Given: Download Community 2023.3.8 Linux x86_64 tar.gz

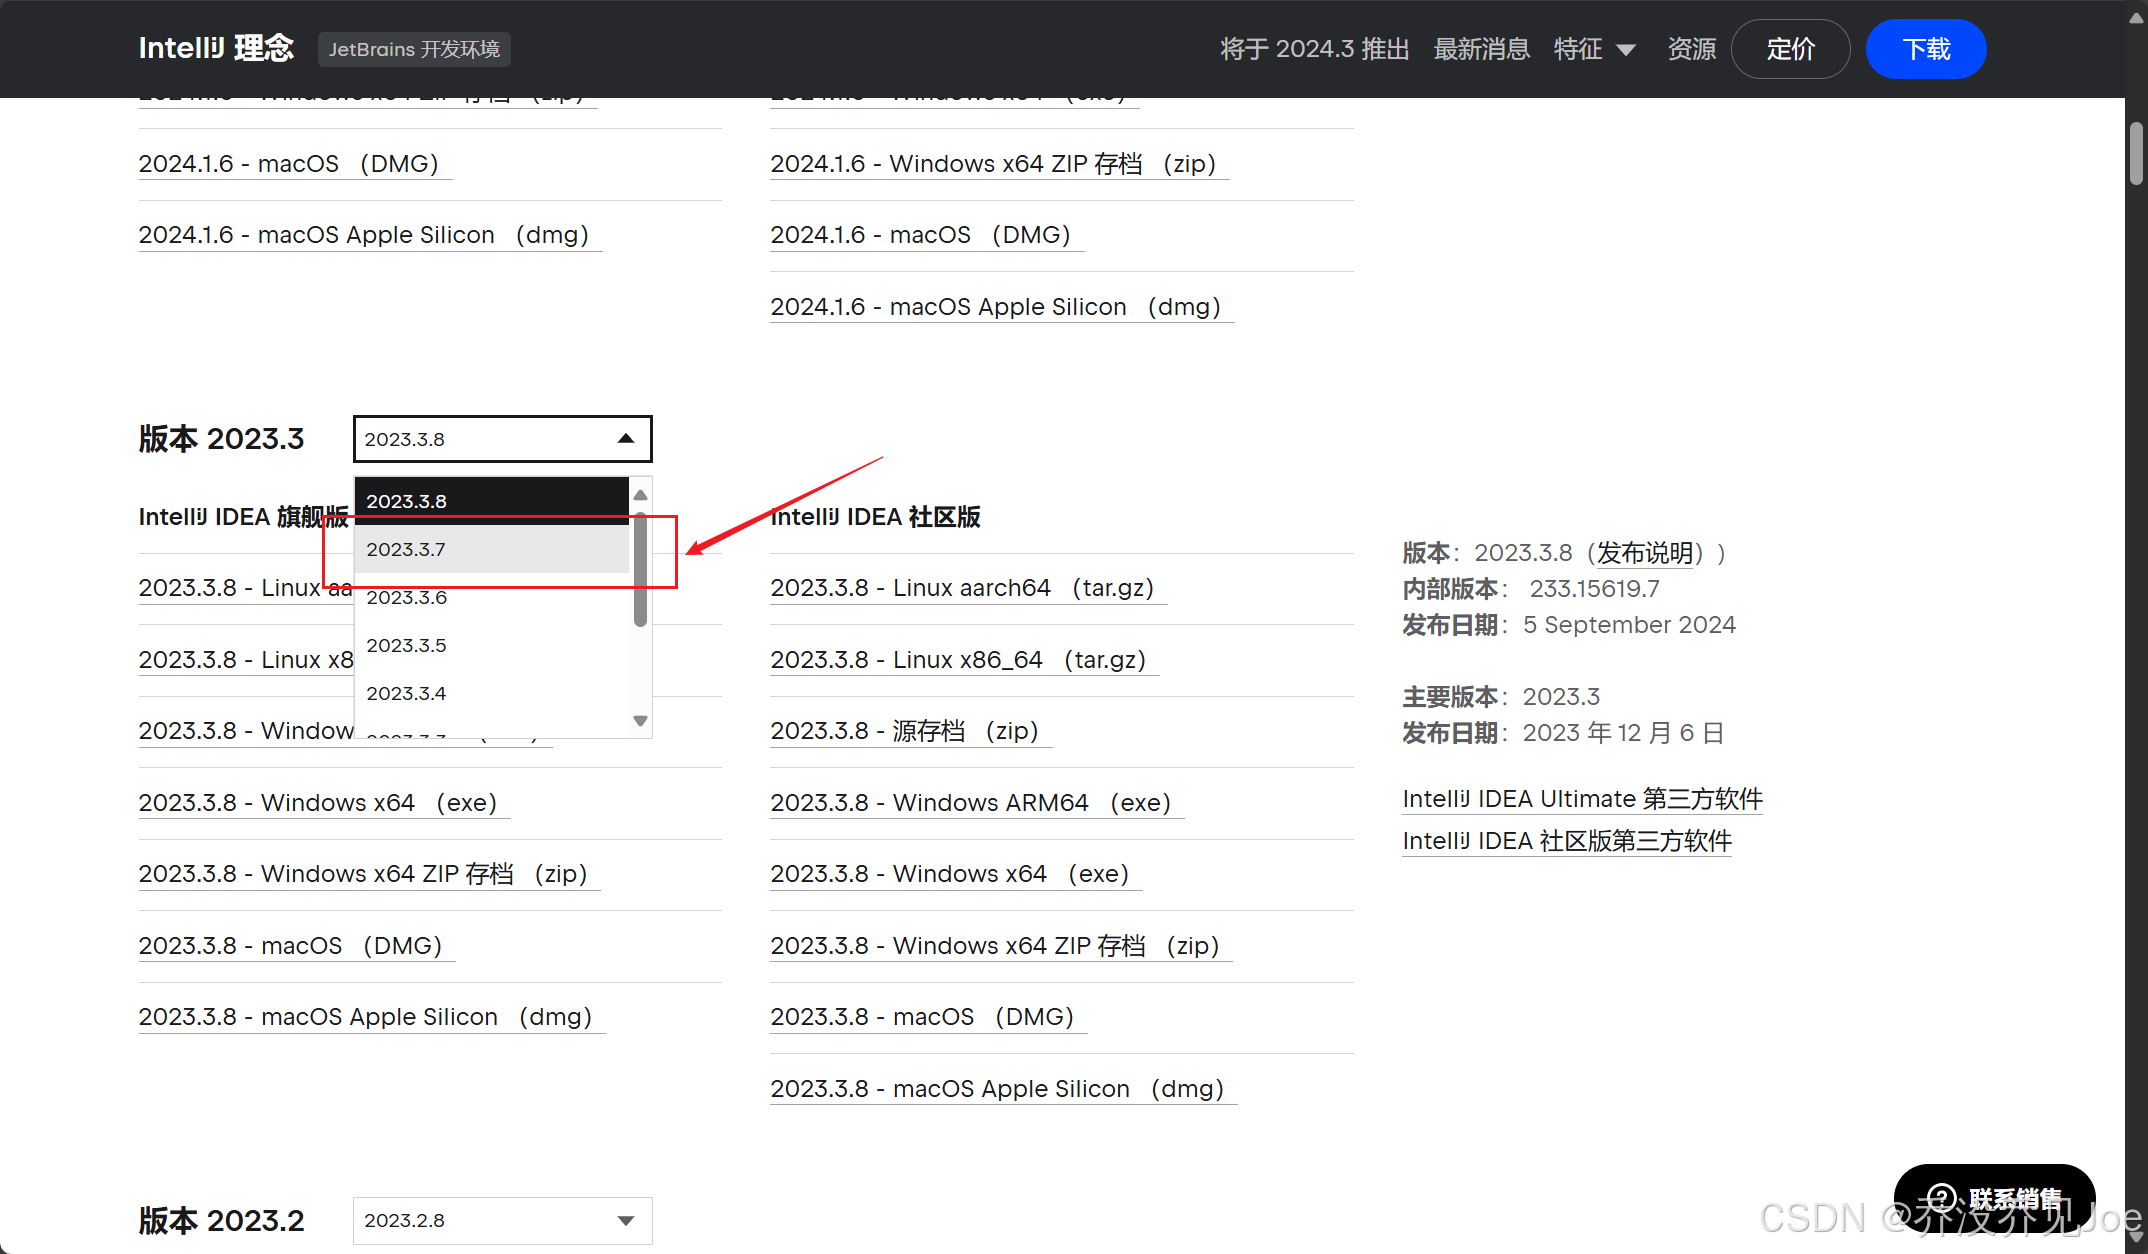Looking at the screenshot, I should tap(964, 660).
